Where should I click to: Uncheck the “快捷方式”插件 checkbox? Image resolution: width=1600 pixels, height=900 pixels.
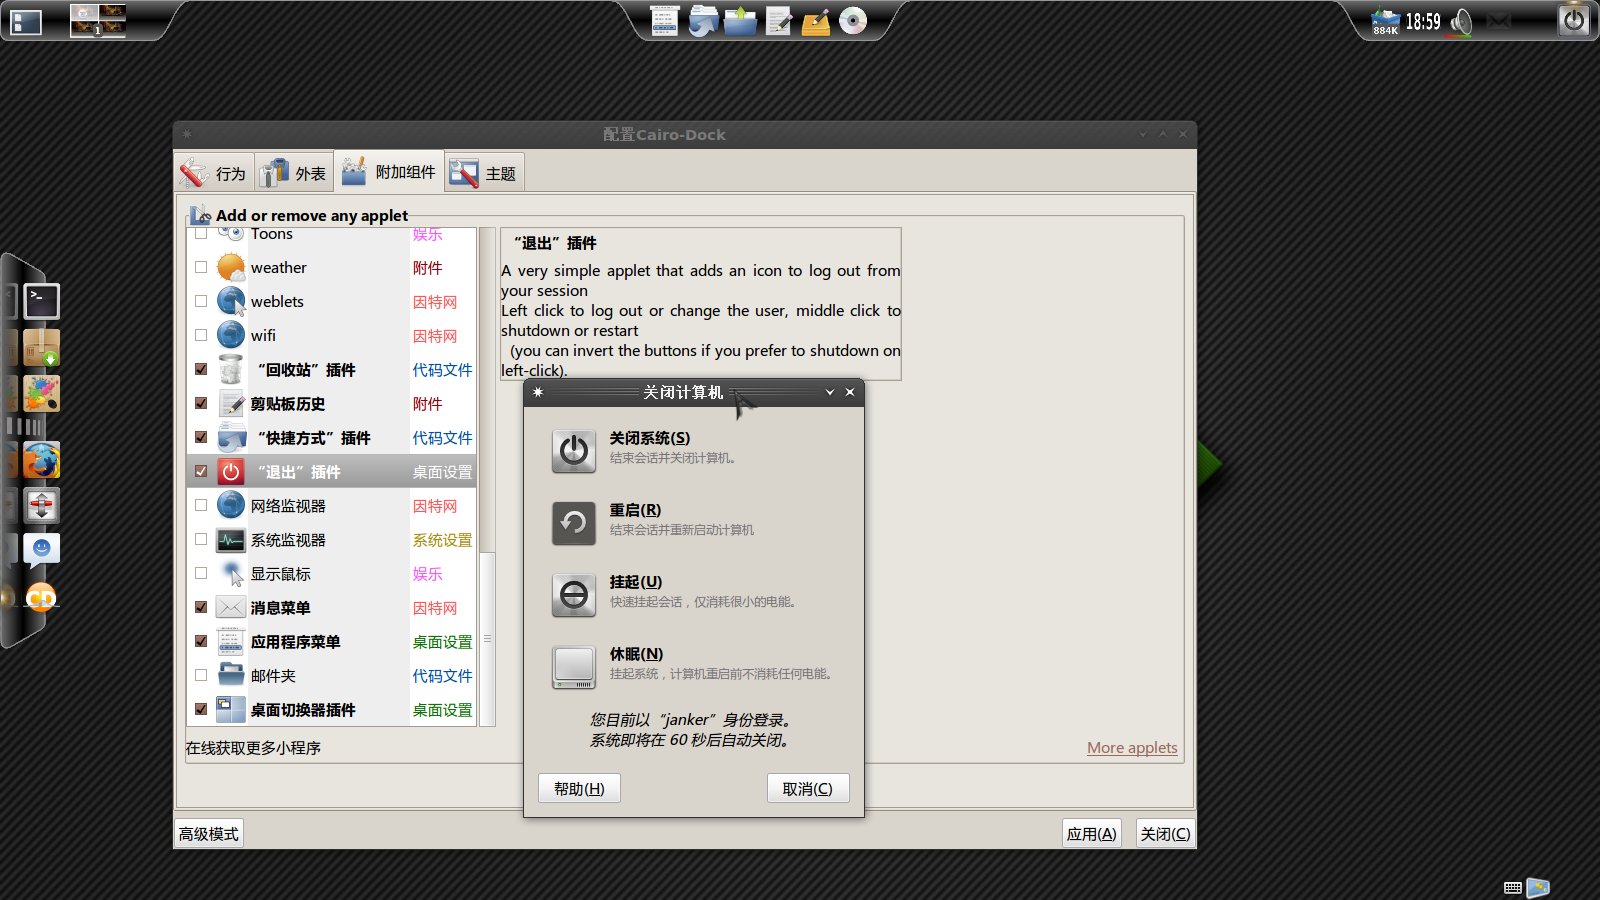tap(201, 437)
